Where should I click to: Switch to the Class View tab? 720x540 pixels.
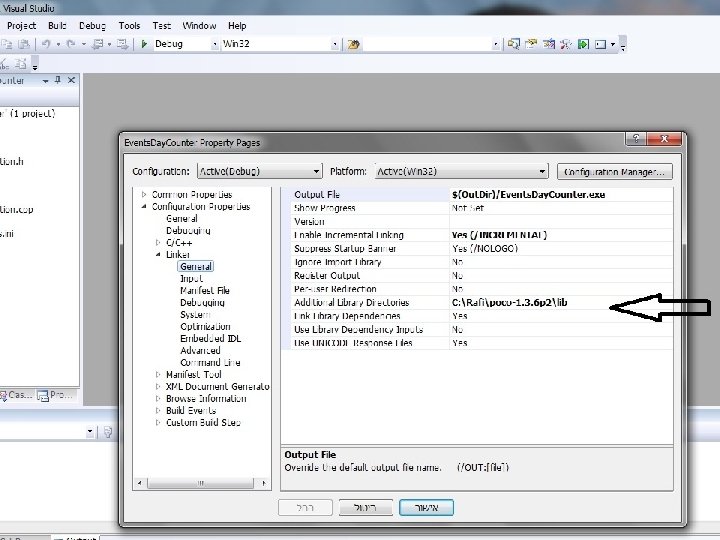coord(17,395)
